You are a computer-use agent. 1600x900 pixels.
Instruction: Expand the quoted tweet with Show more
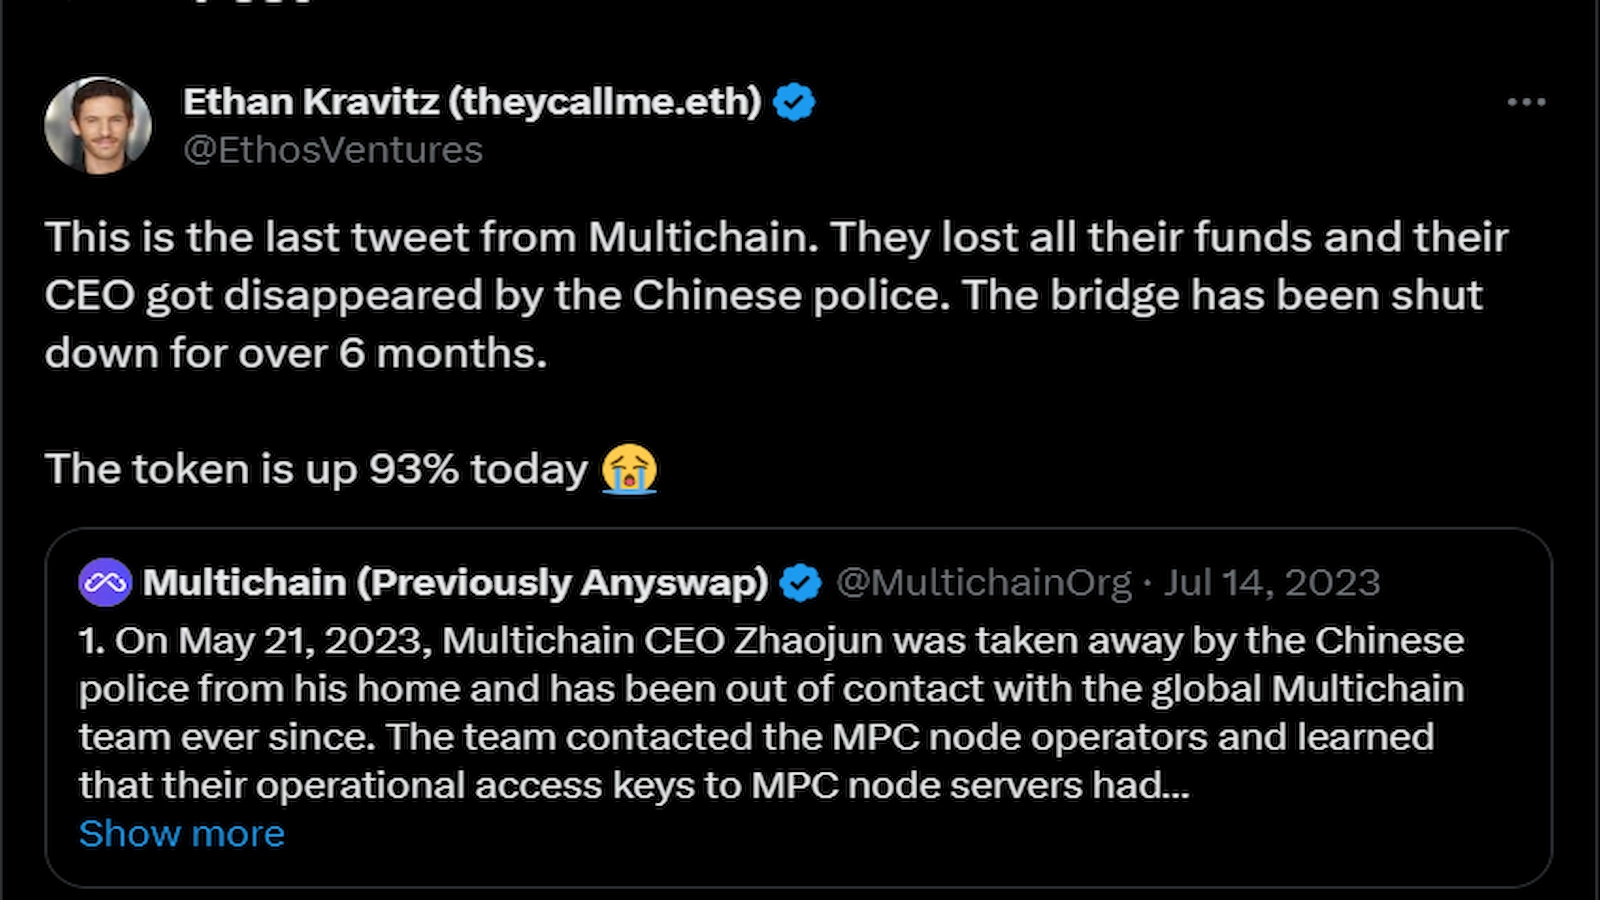(x=180, y=833)
